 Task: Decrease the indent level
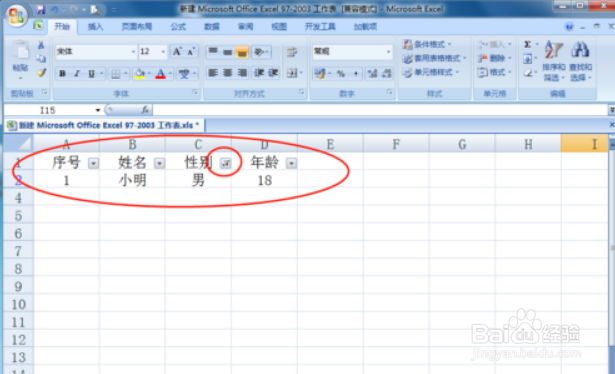[x=258, y=73]
